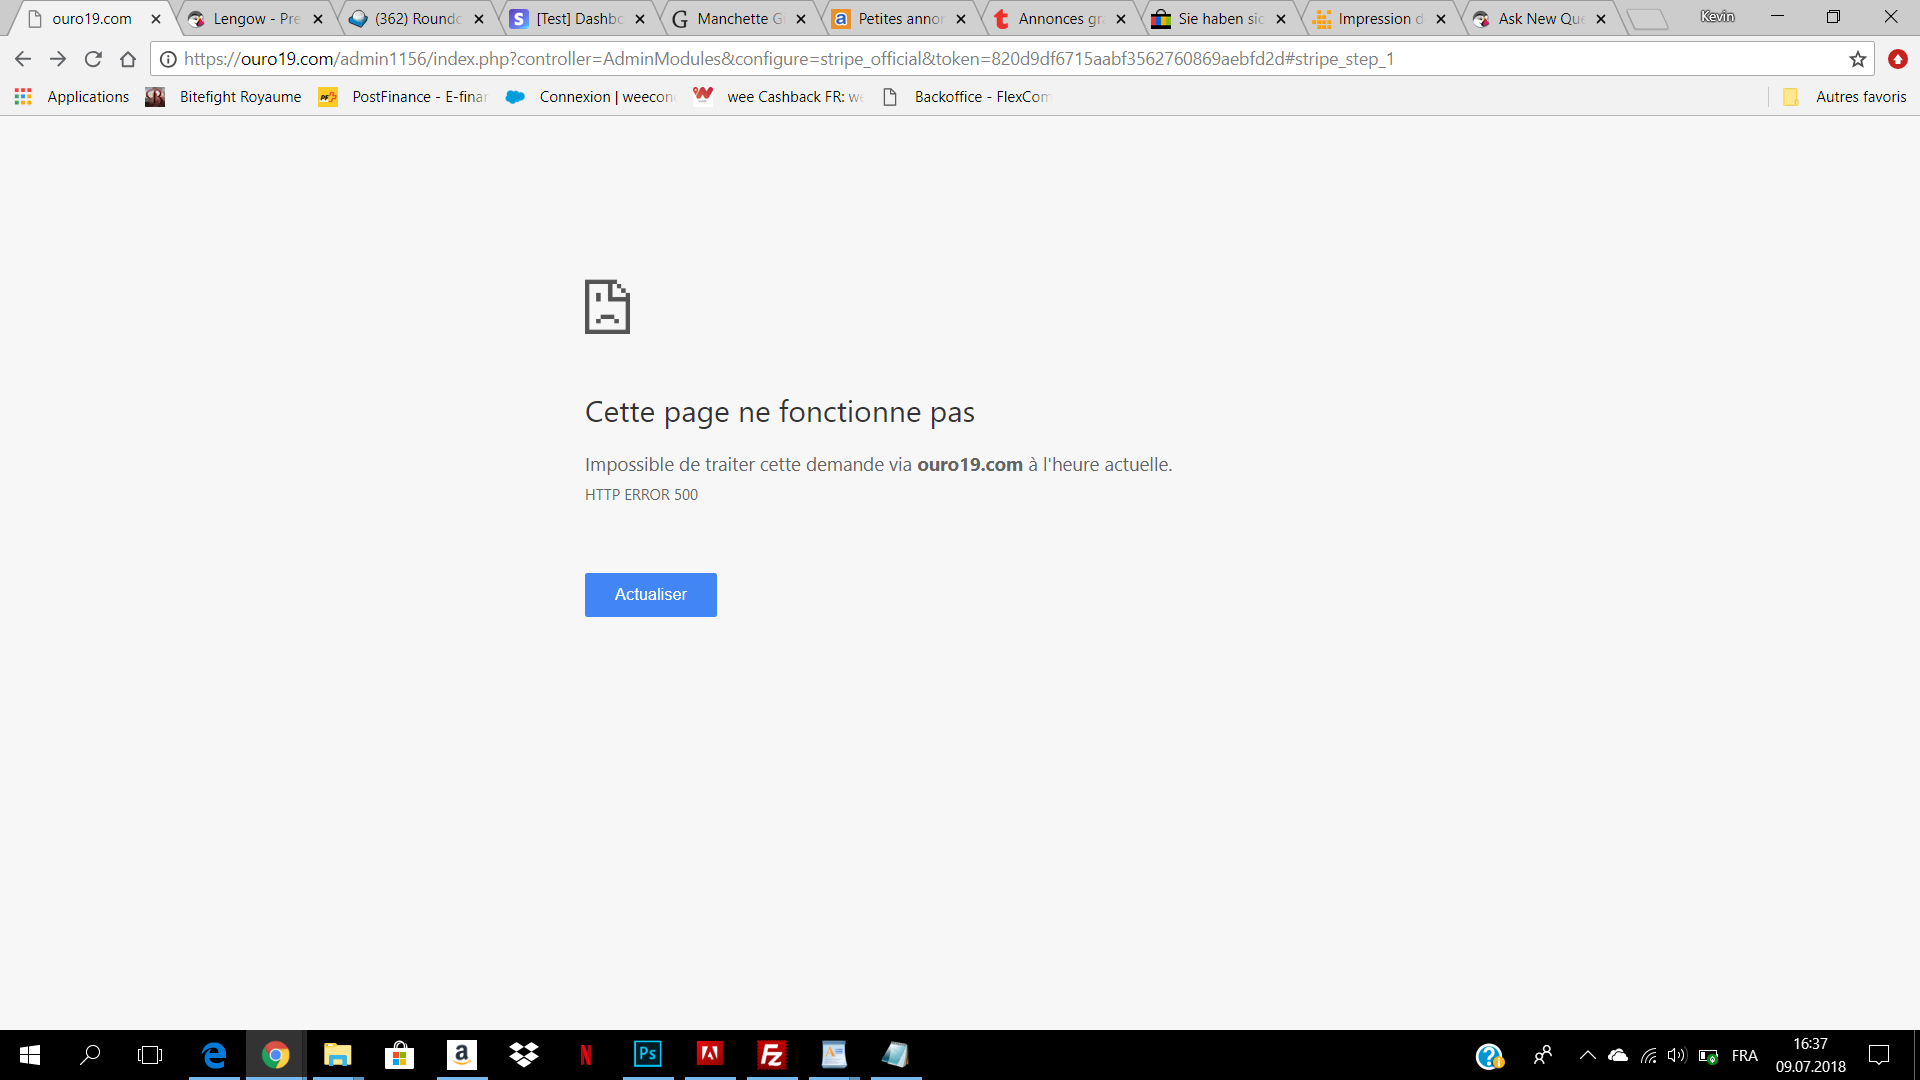Show hidden system tray icons
The image size is (1920, 1080).
(1587, 1055)
